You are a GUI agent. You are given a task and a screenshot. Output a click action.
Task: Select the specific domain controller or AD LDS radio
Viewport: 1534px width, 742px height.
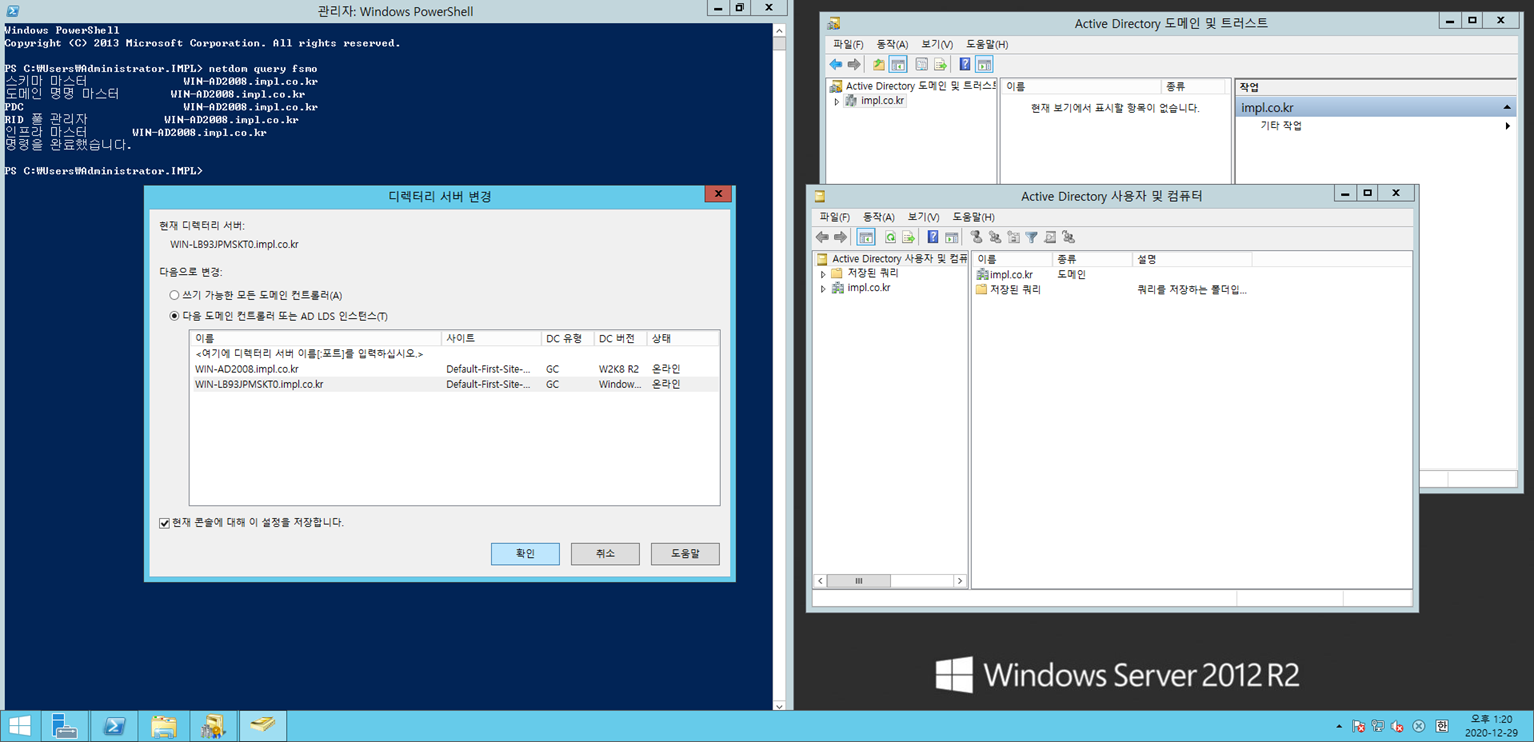[278, 316]
